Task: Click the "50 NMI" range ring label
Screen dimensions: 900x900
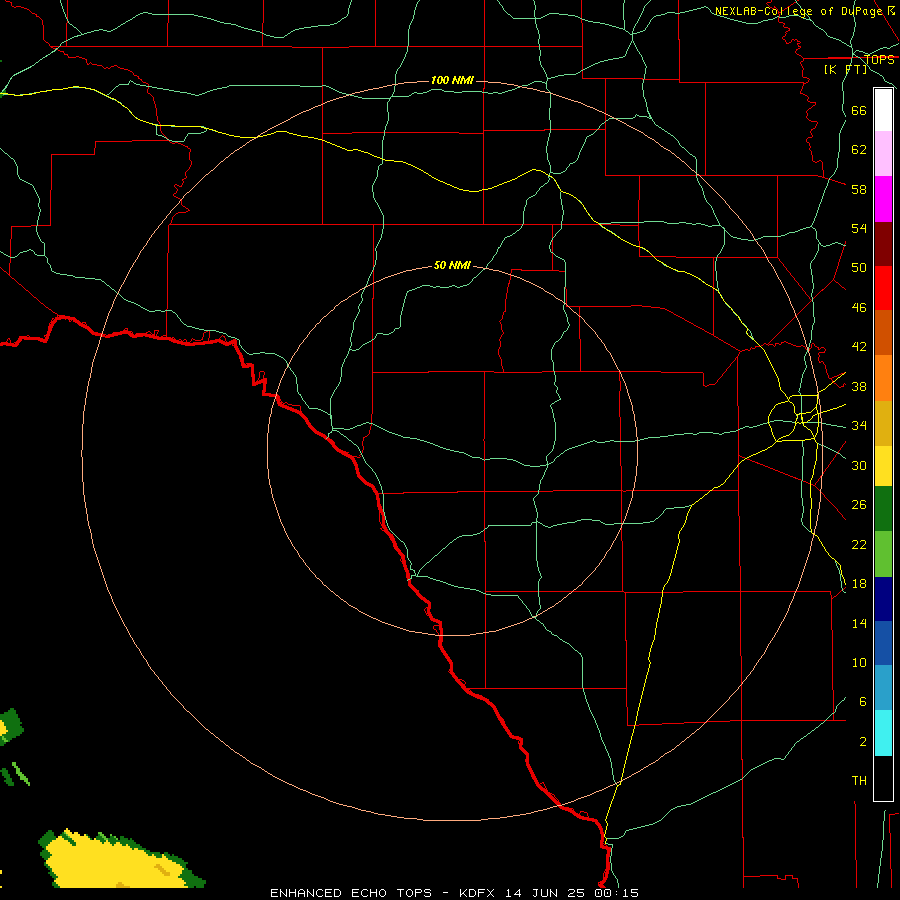Action: pyautogui.click(x=452, y=265)
